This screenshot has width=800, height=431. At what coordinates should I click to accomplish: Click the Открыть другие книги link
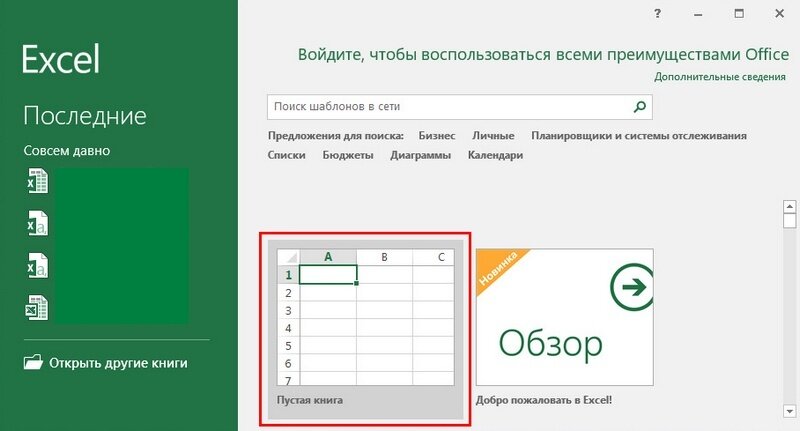(118, 363)
